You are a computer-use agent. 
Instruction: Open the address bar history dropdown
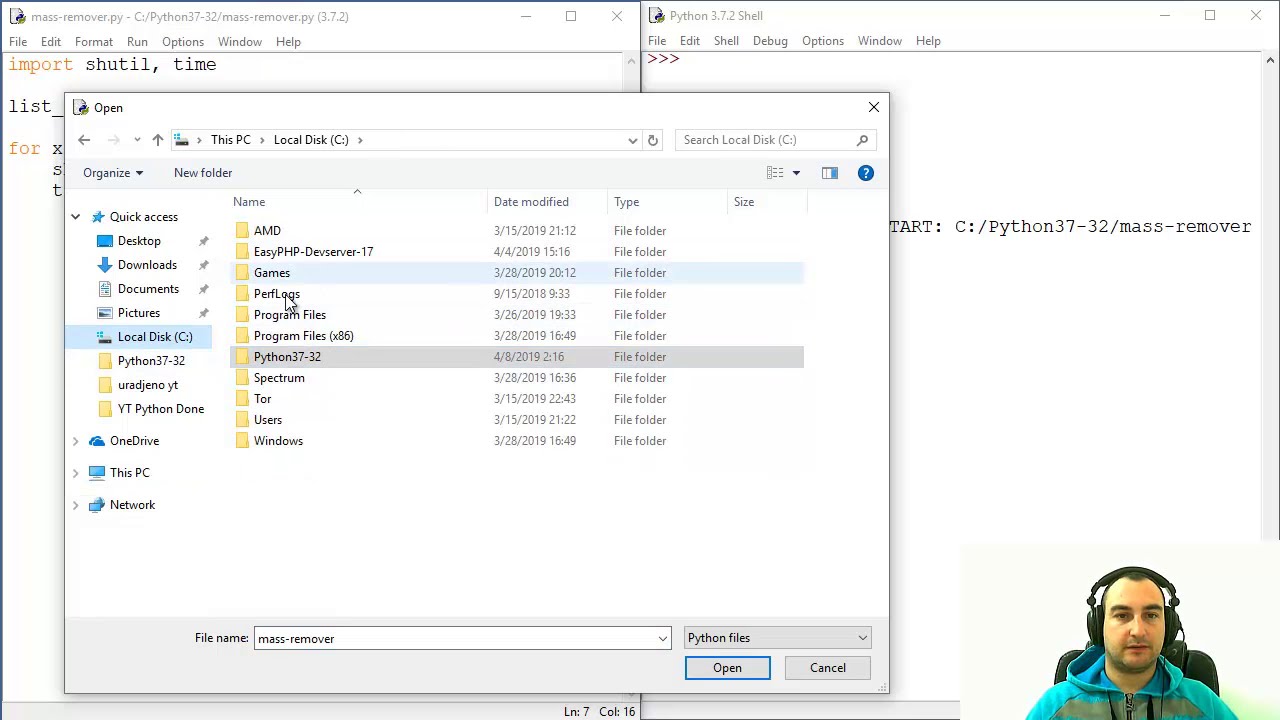point(632,140)
